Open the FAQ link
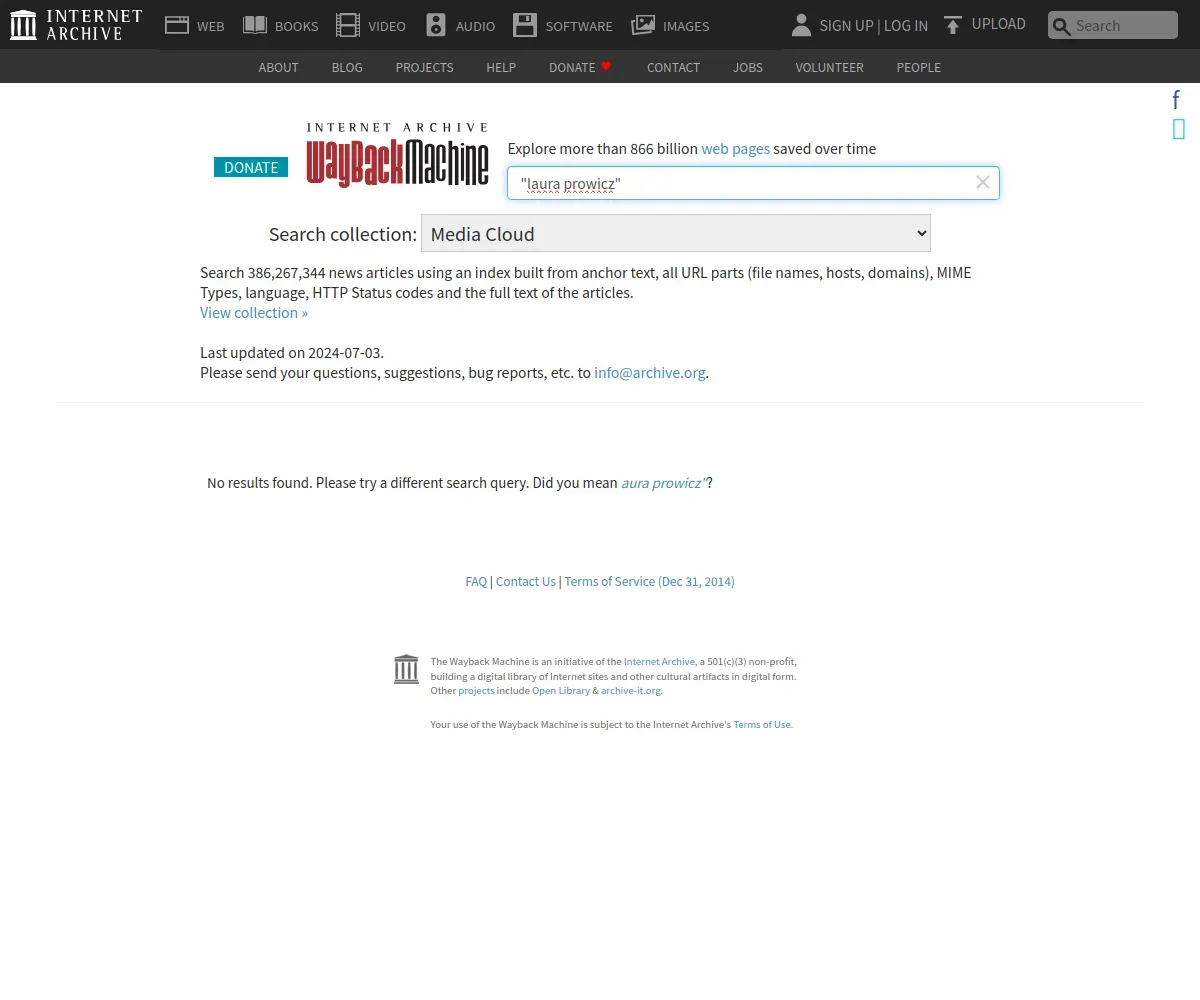 point(476,581)
